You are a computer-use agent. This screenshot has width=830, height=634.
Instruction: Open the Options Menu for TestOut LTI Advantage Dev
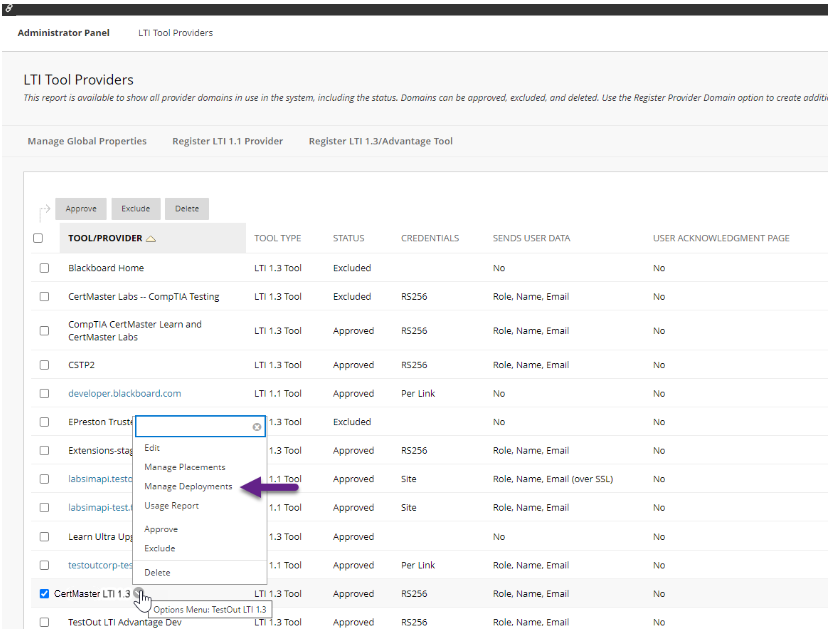tap(190, 622)
